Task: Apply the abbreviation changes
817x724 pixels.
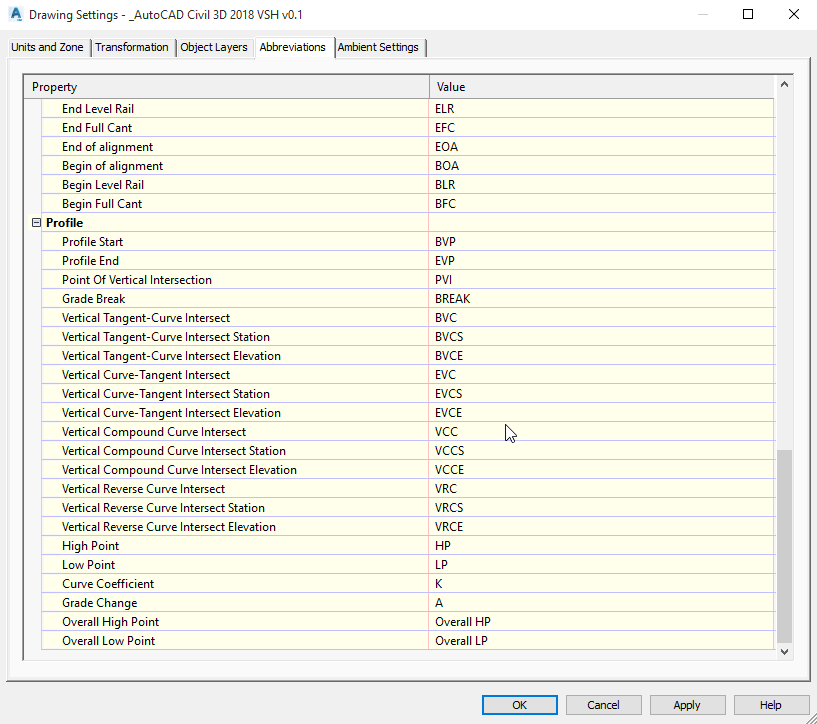Action: [x=687, y=704]
